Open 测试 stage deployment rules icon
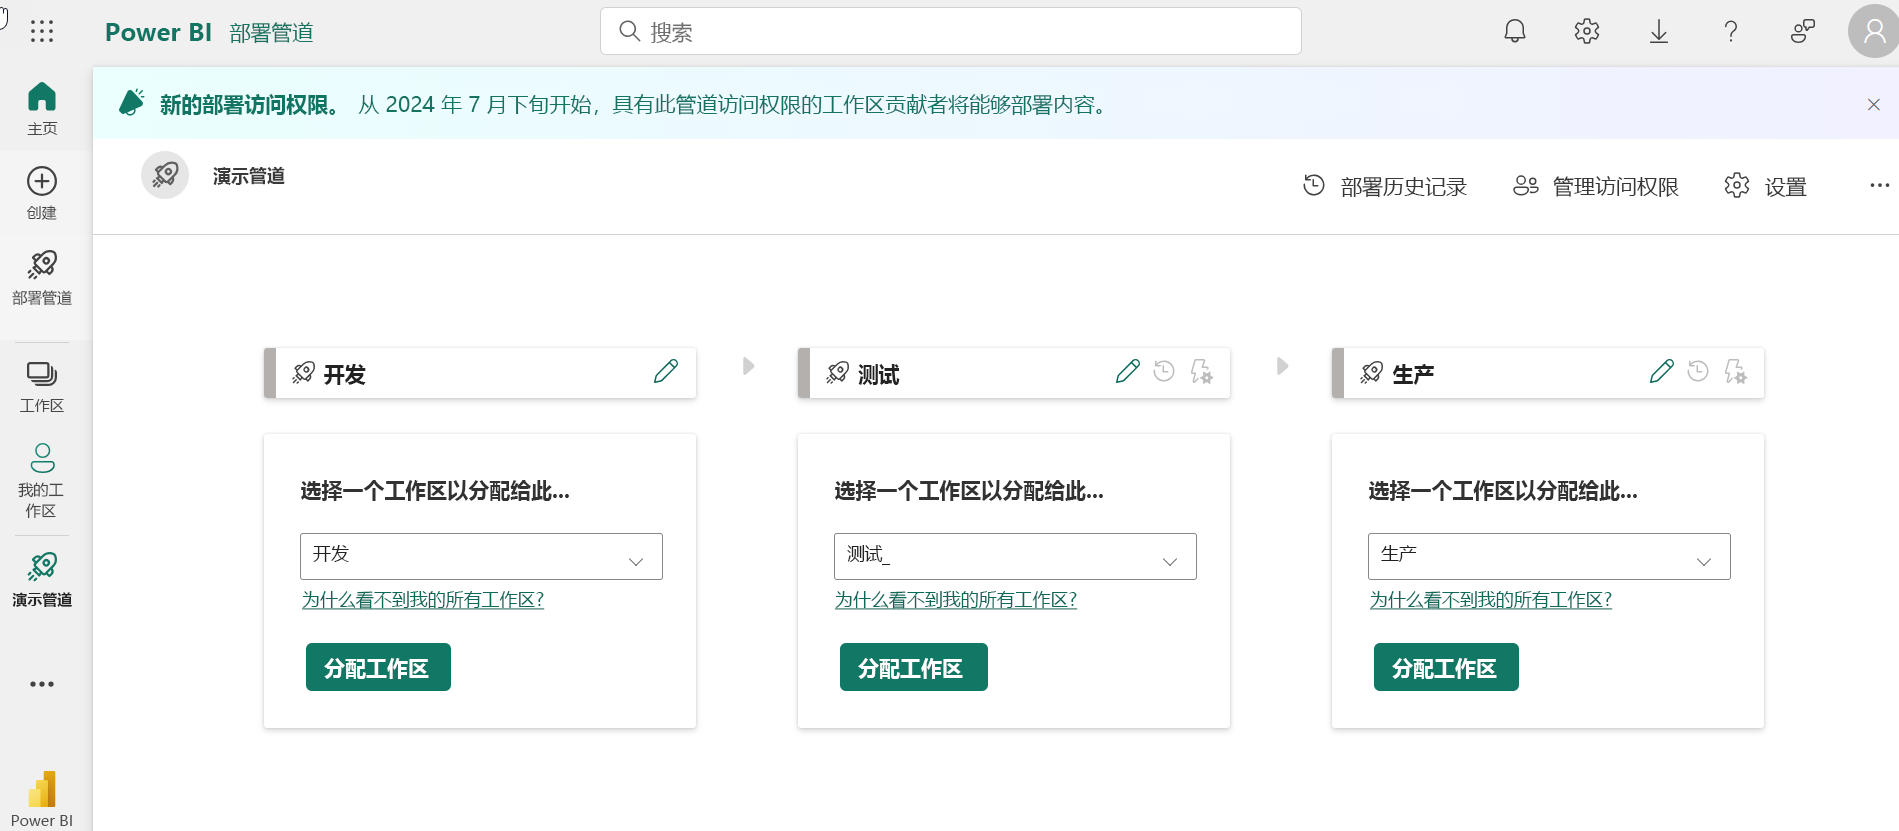The image size is (1899, 831). (1202, 372)
